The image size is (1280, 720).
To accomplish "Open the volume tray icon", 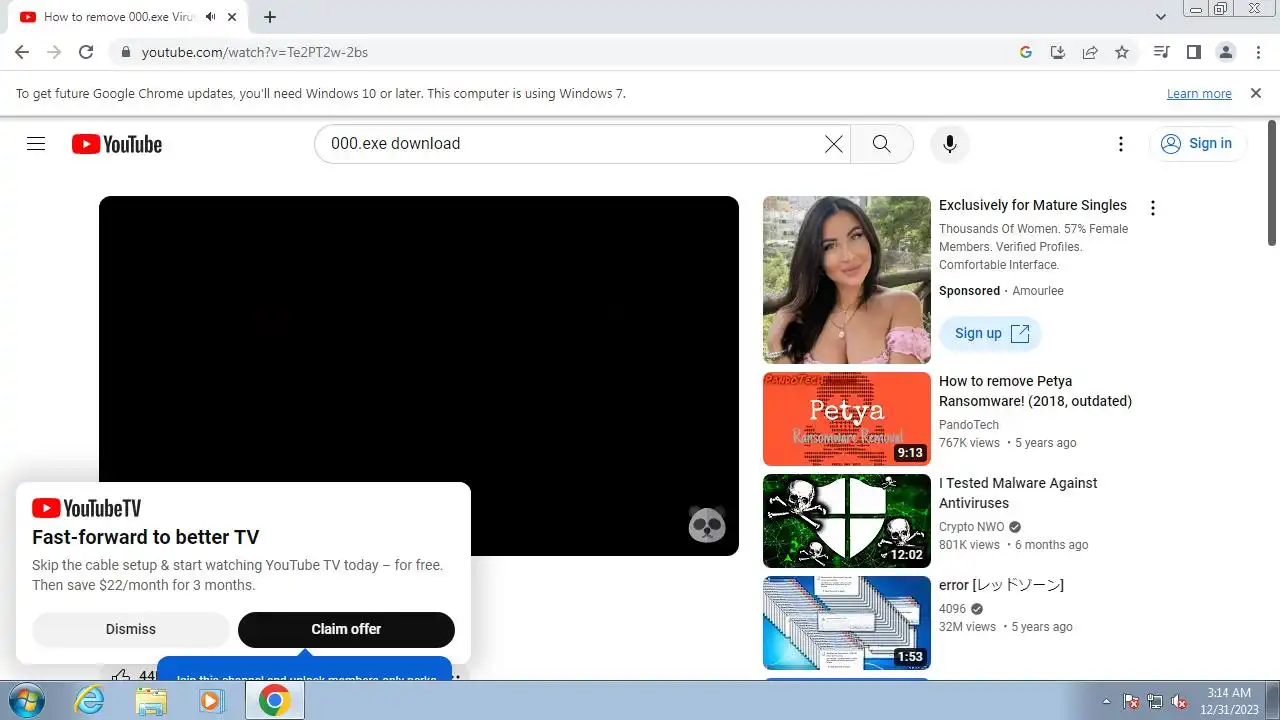I will [x=1179, y=701].
